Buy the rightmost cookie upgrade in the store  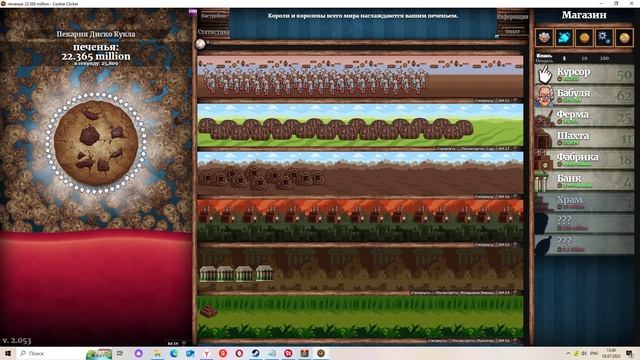pos(624,38)
